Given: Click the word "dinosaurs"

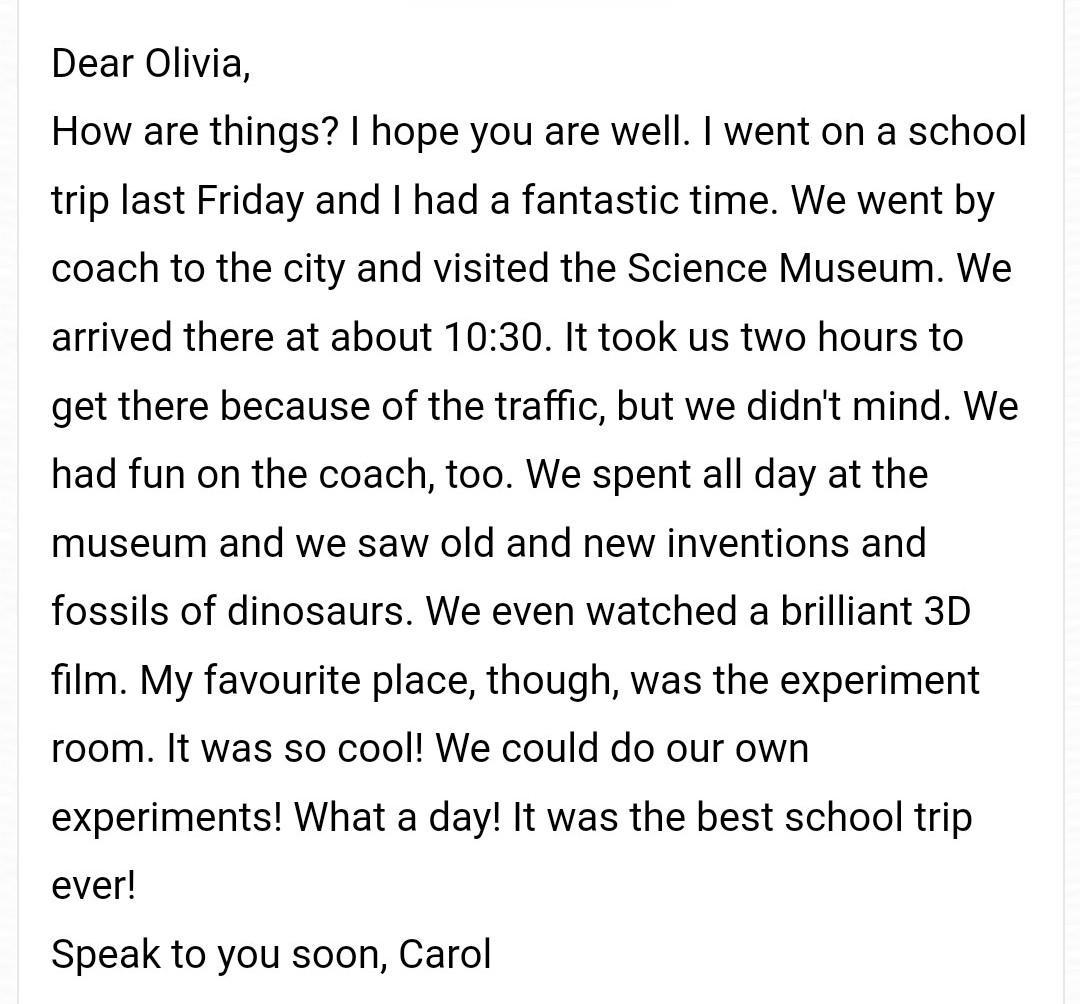Looking at the screenshot, I should (318, 612).
